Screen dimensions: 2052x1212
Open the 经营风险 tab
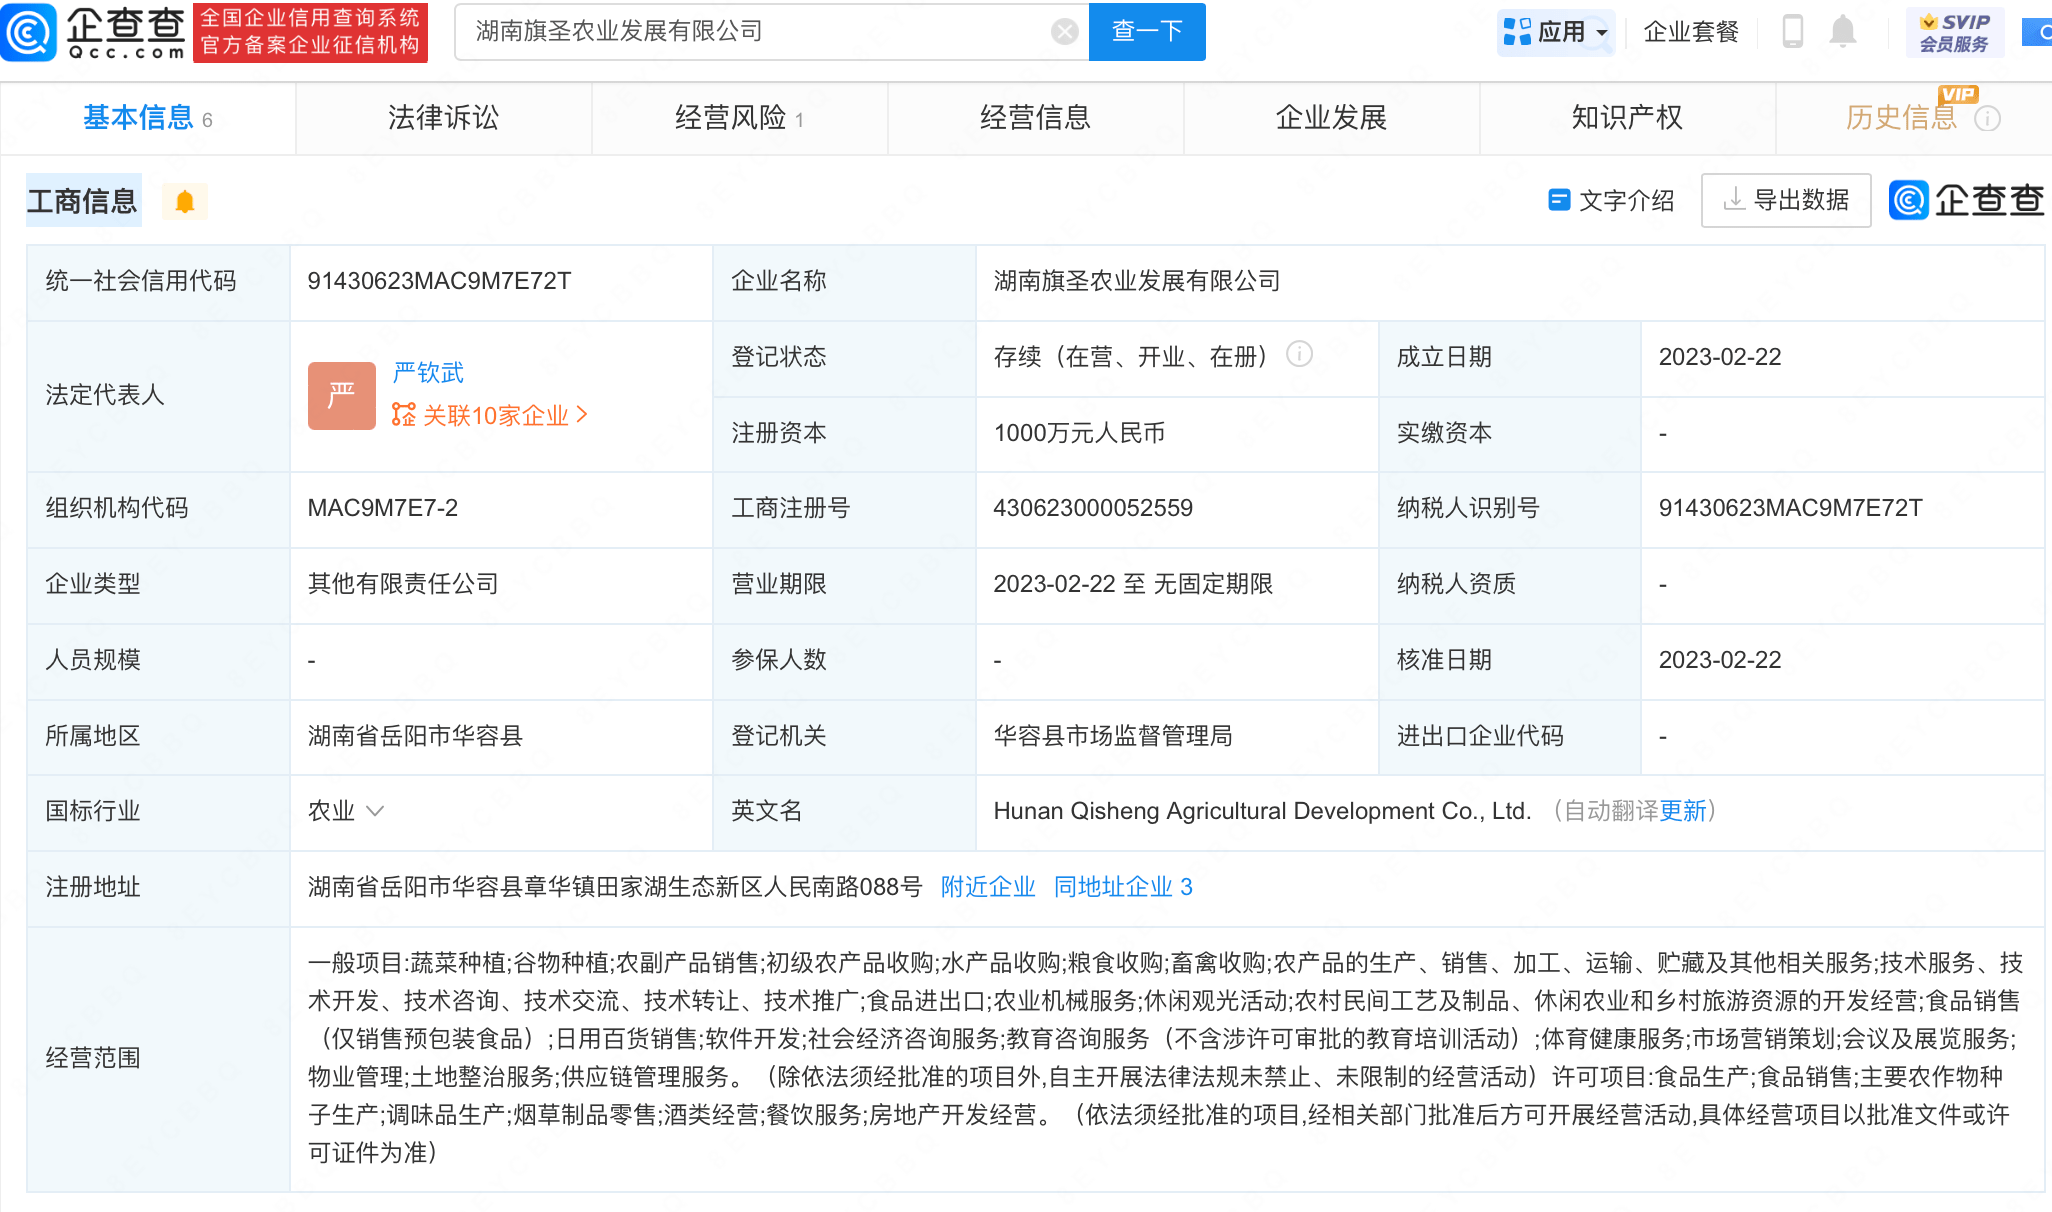(x=739, y=118)
